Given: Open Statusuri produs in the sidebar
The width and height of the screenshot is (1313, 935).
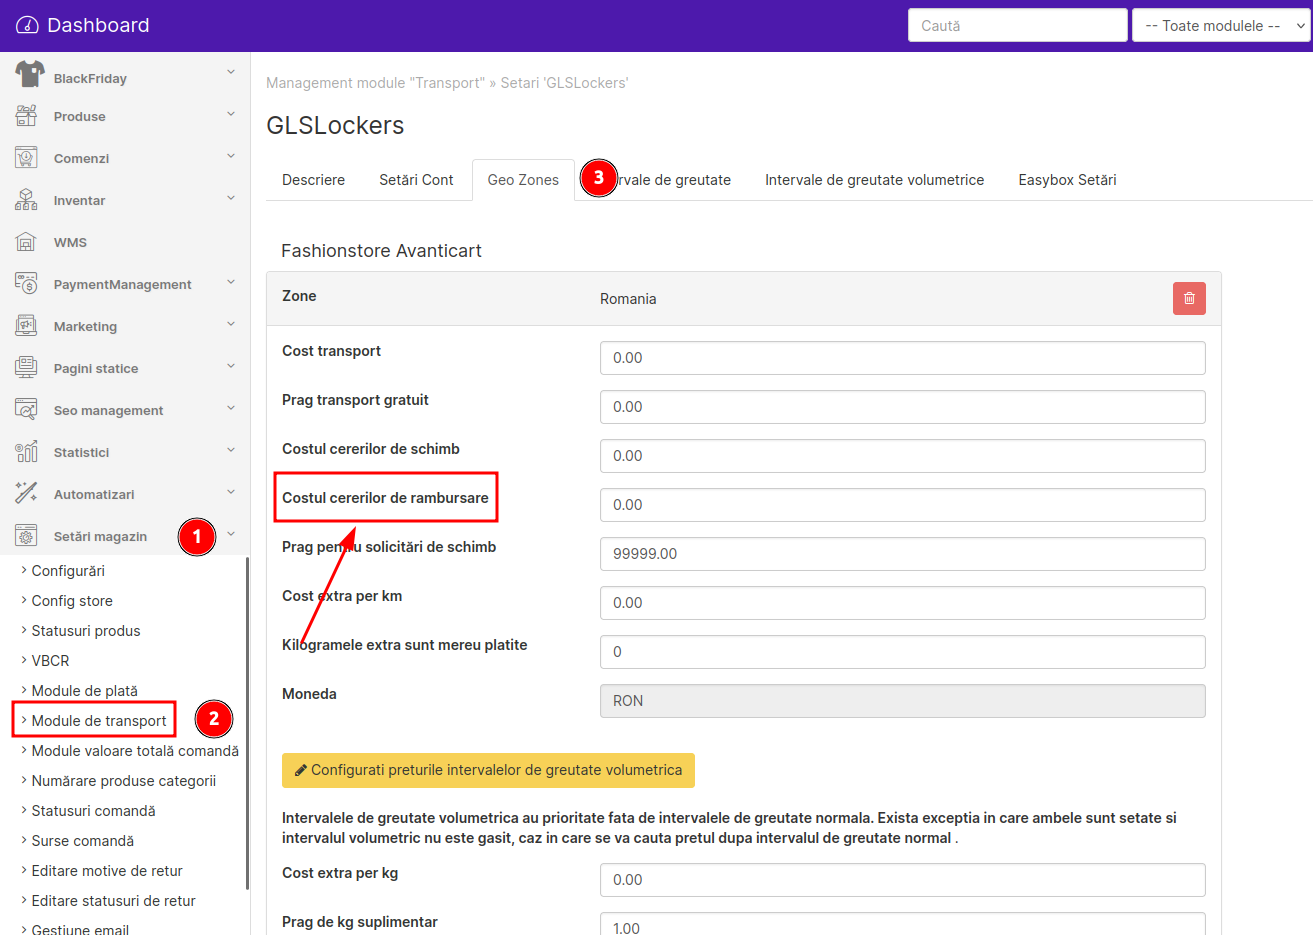Looking at the screenshot, I should pos(86,631).
